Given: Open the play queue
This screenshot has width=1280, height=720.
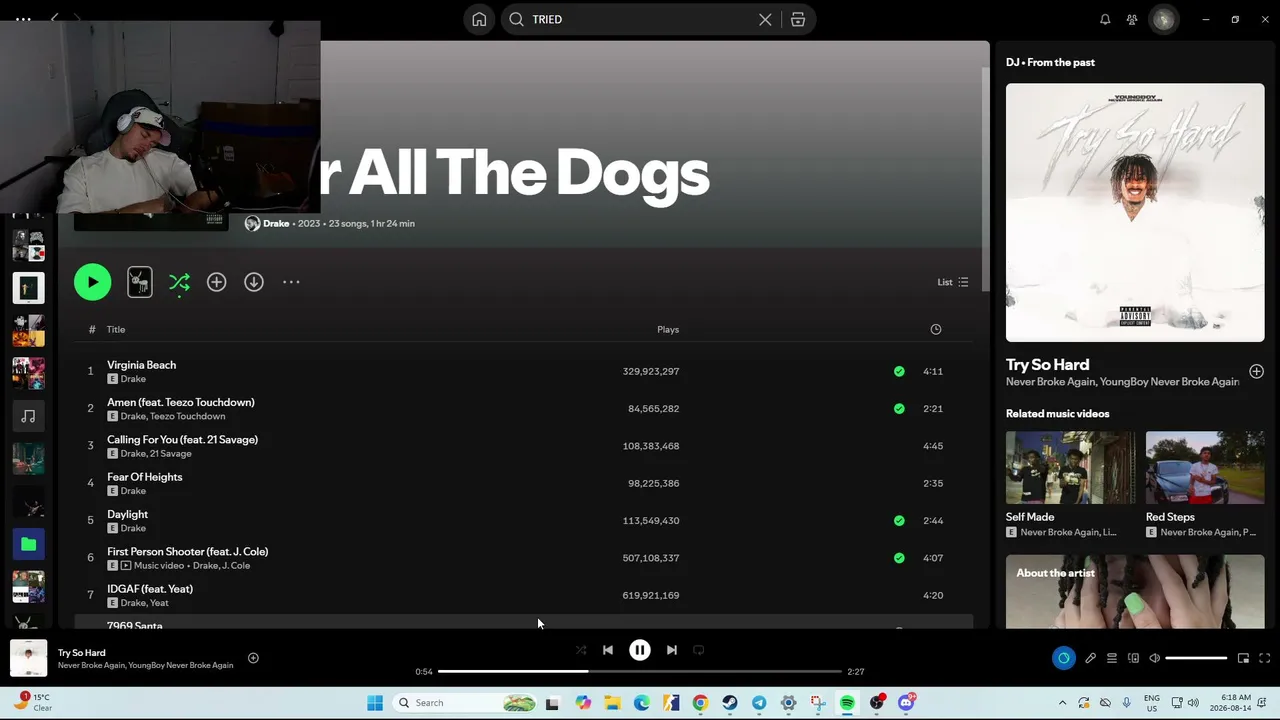Looking at the screenshot, I should (1112, 658).
